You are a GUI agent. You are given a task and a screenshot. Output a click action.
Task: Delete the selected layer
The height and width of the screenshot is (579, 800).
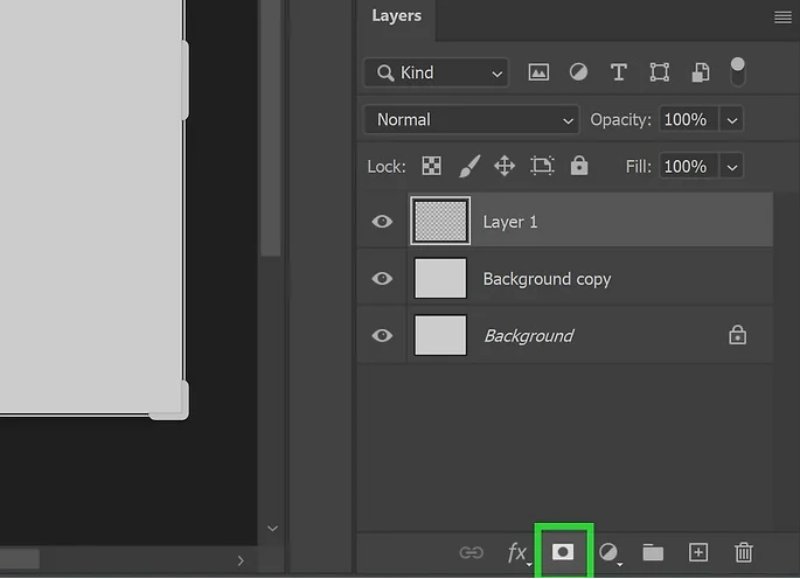(x=743, y=551)
